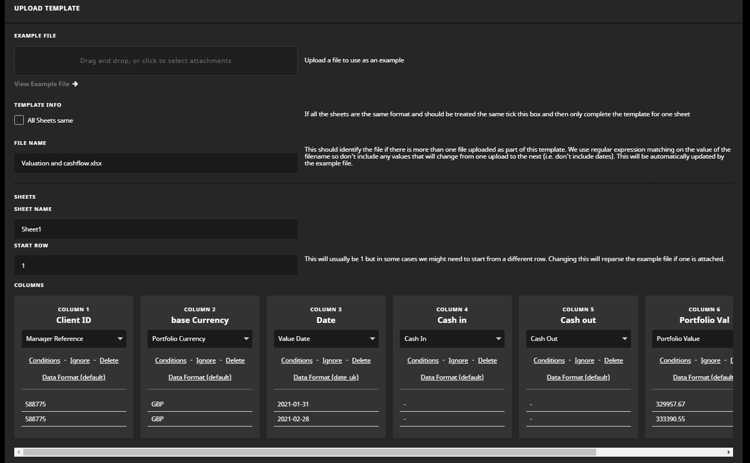Viewport: 750px width, 463px height.
Task: Tick the All Sheets same checkbox
Action: click(x=19, y=120)
